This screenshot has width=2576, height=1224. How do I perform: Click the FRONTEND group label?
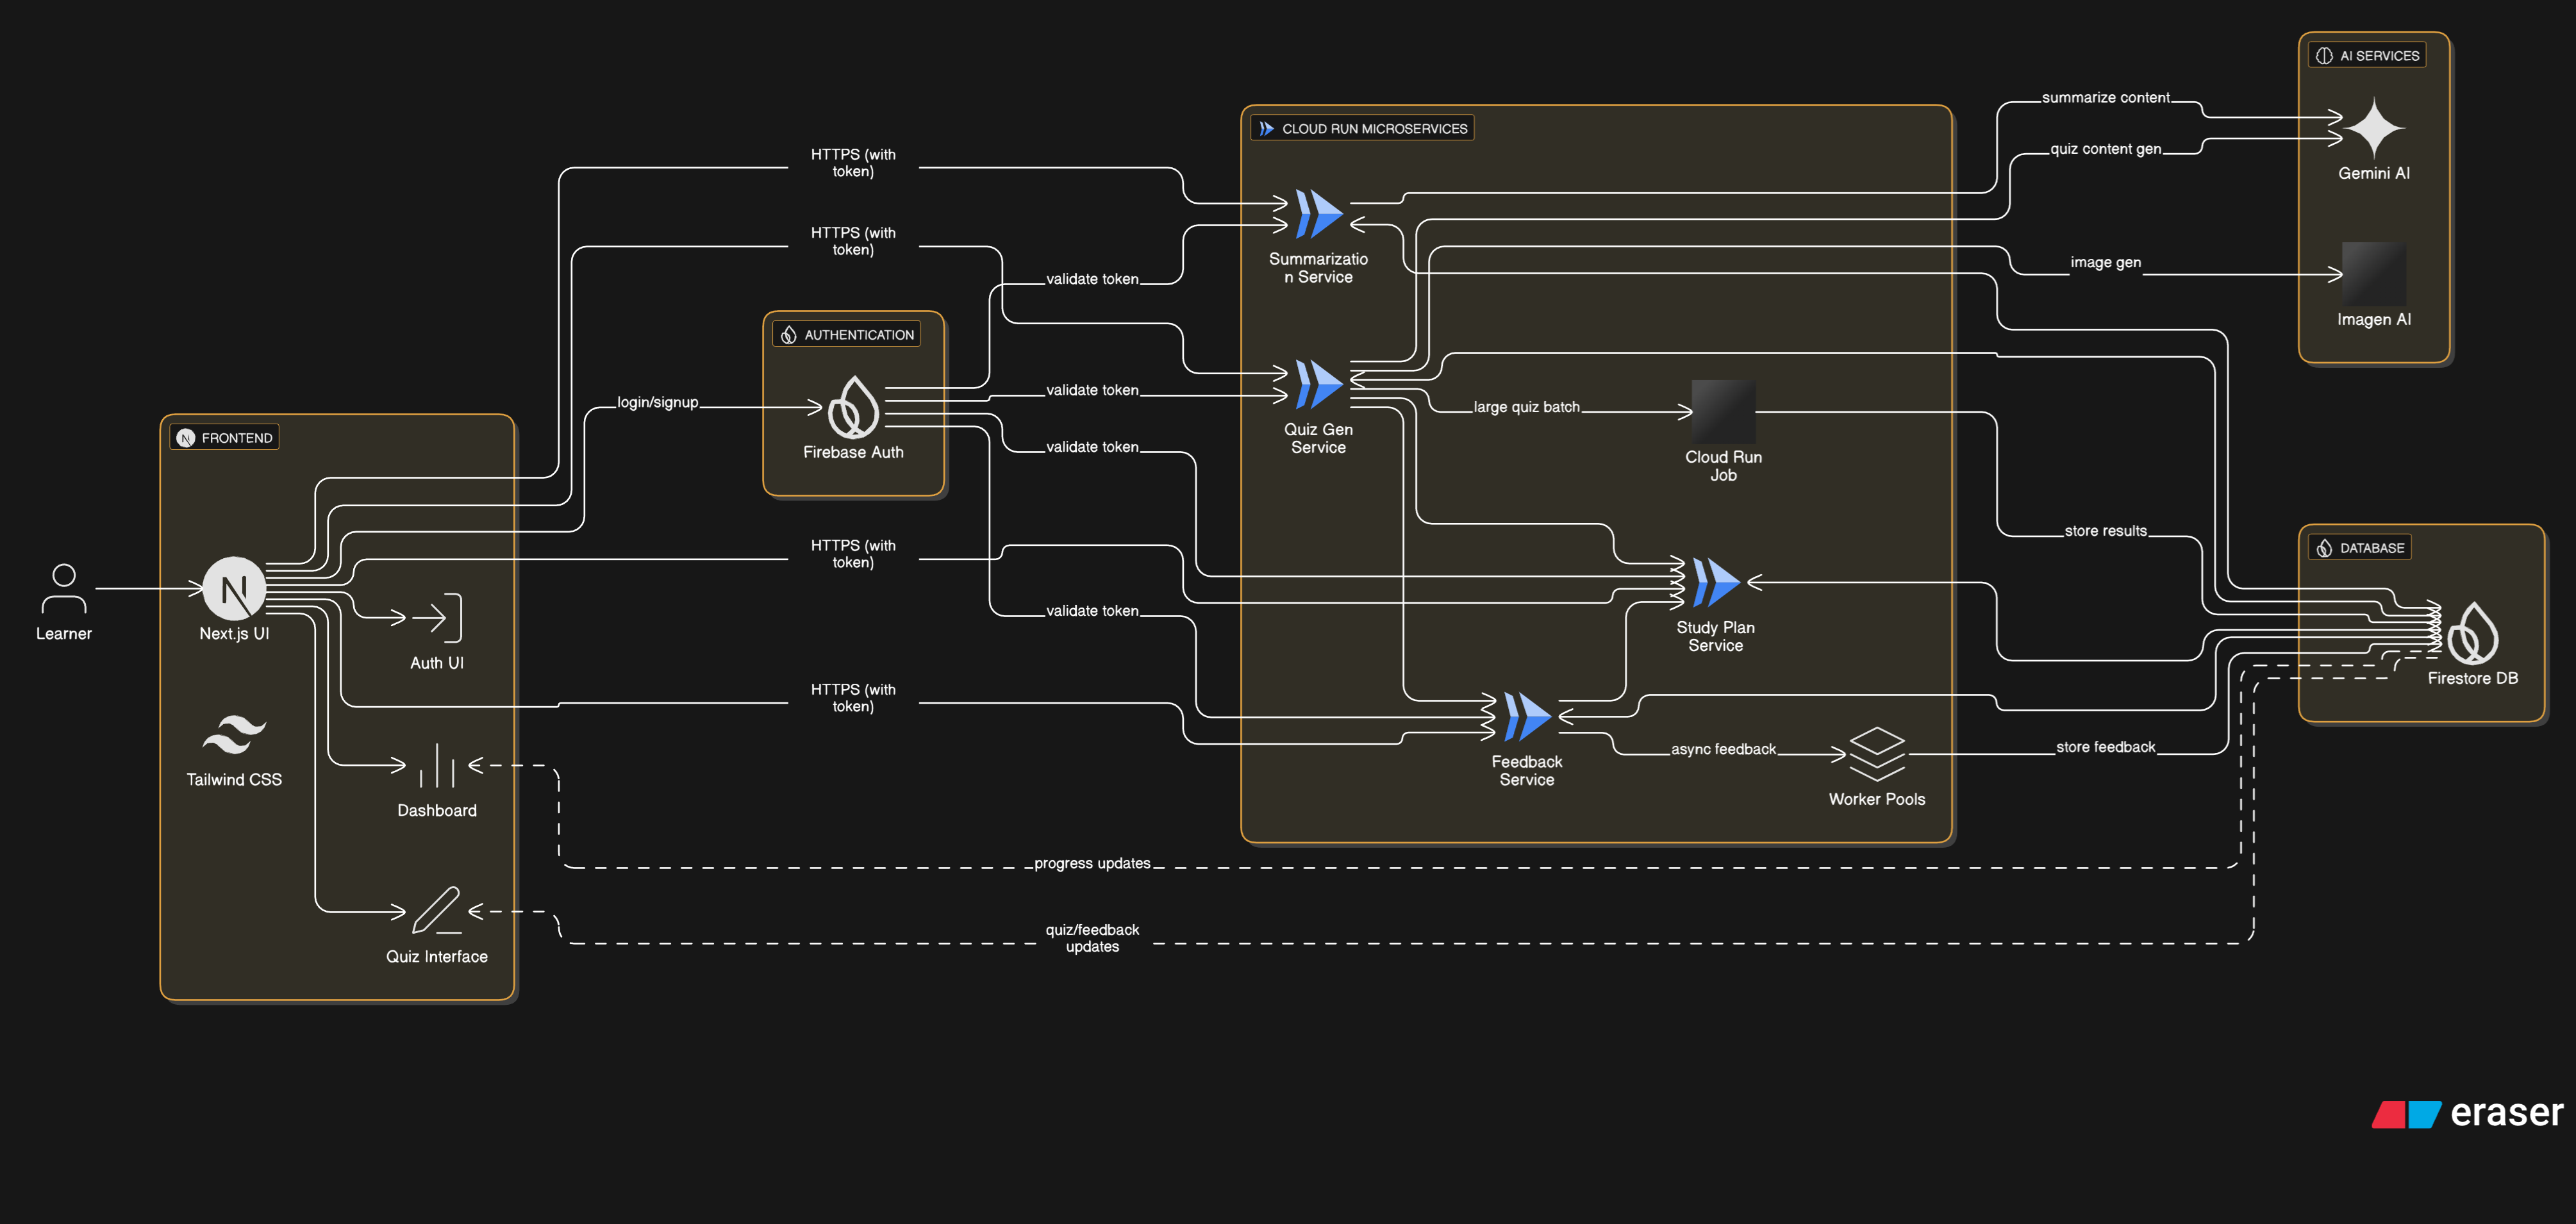[x=225, y=438]
